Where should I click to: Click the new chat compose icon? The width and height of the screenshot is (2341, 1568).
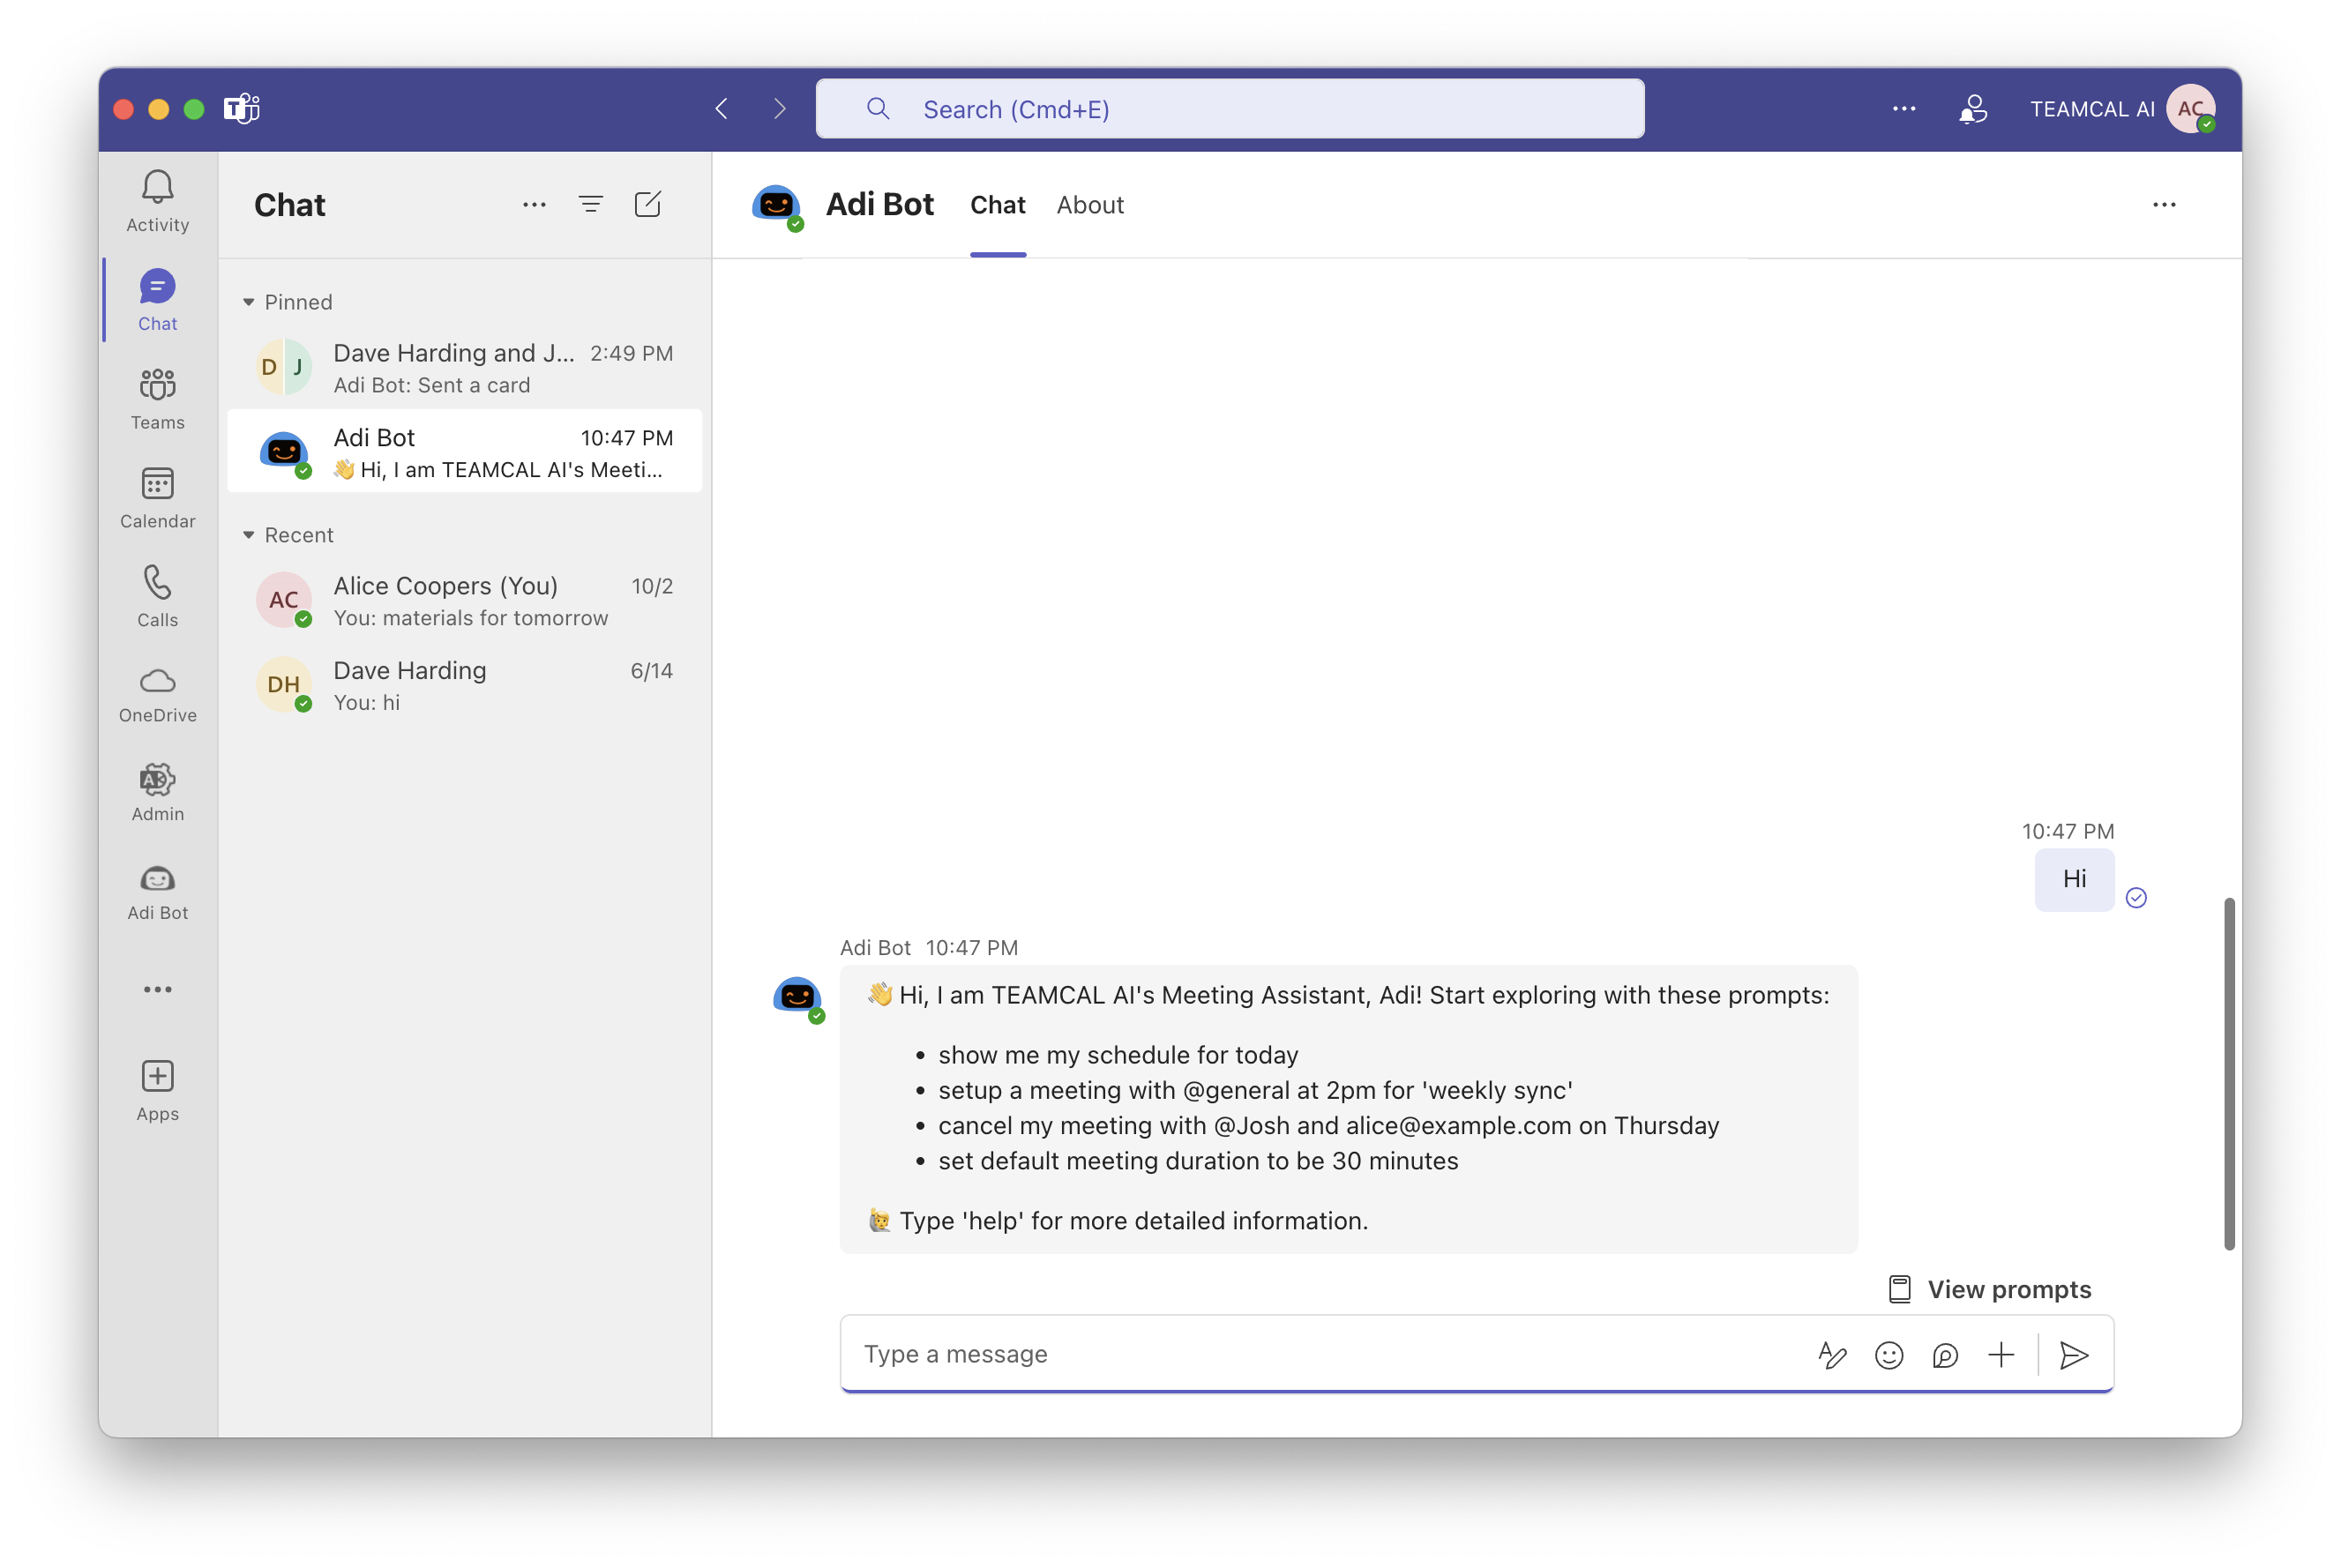[x=647, y=205]
